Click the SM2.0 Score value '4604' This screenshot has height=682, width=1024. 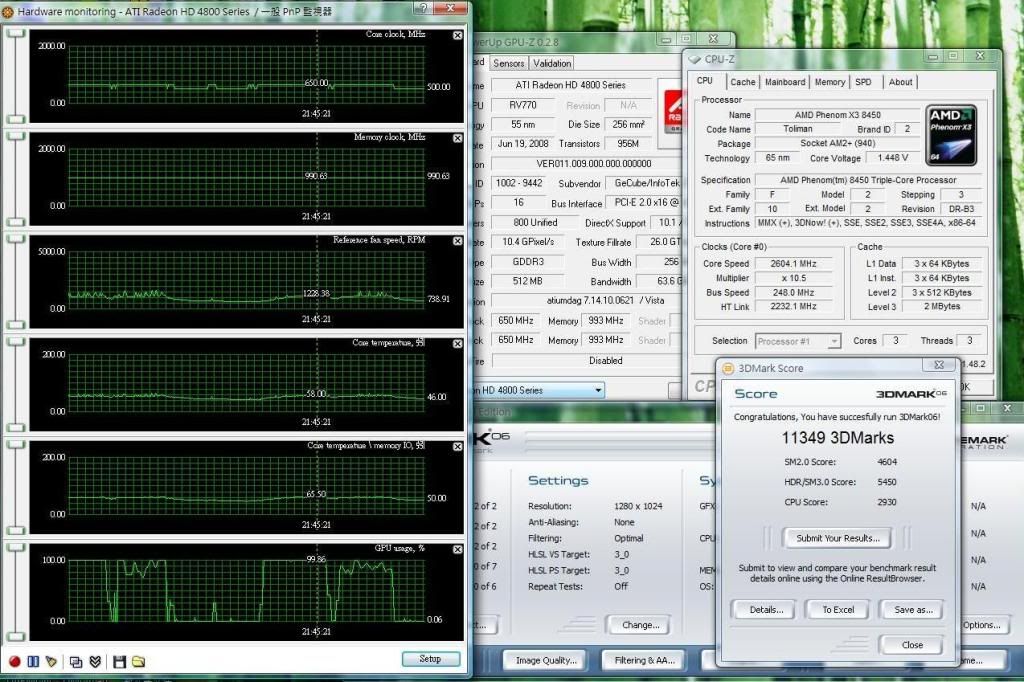click(887, 462)
